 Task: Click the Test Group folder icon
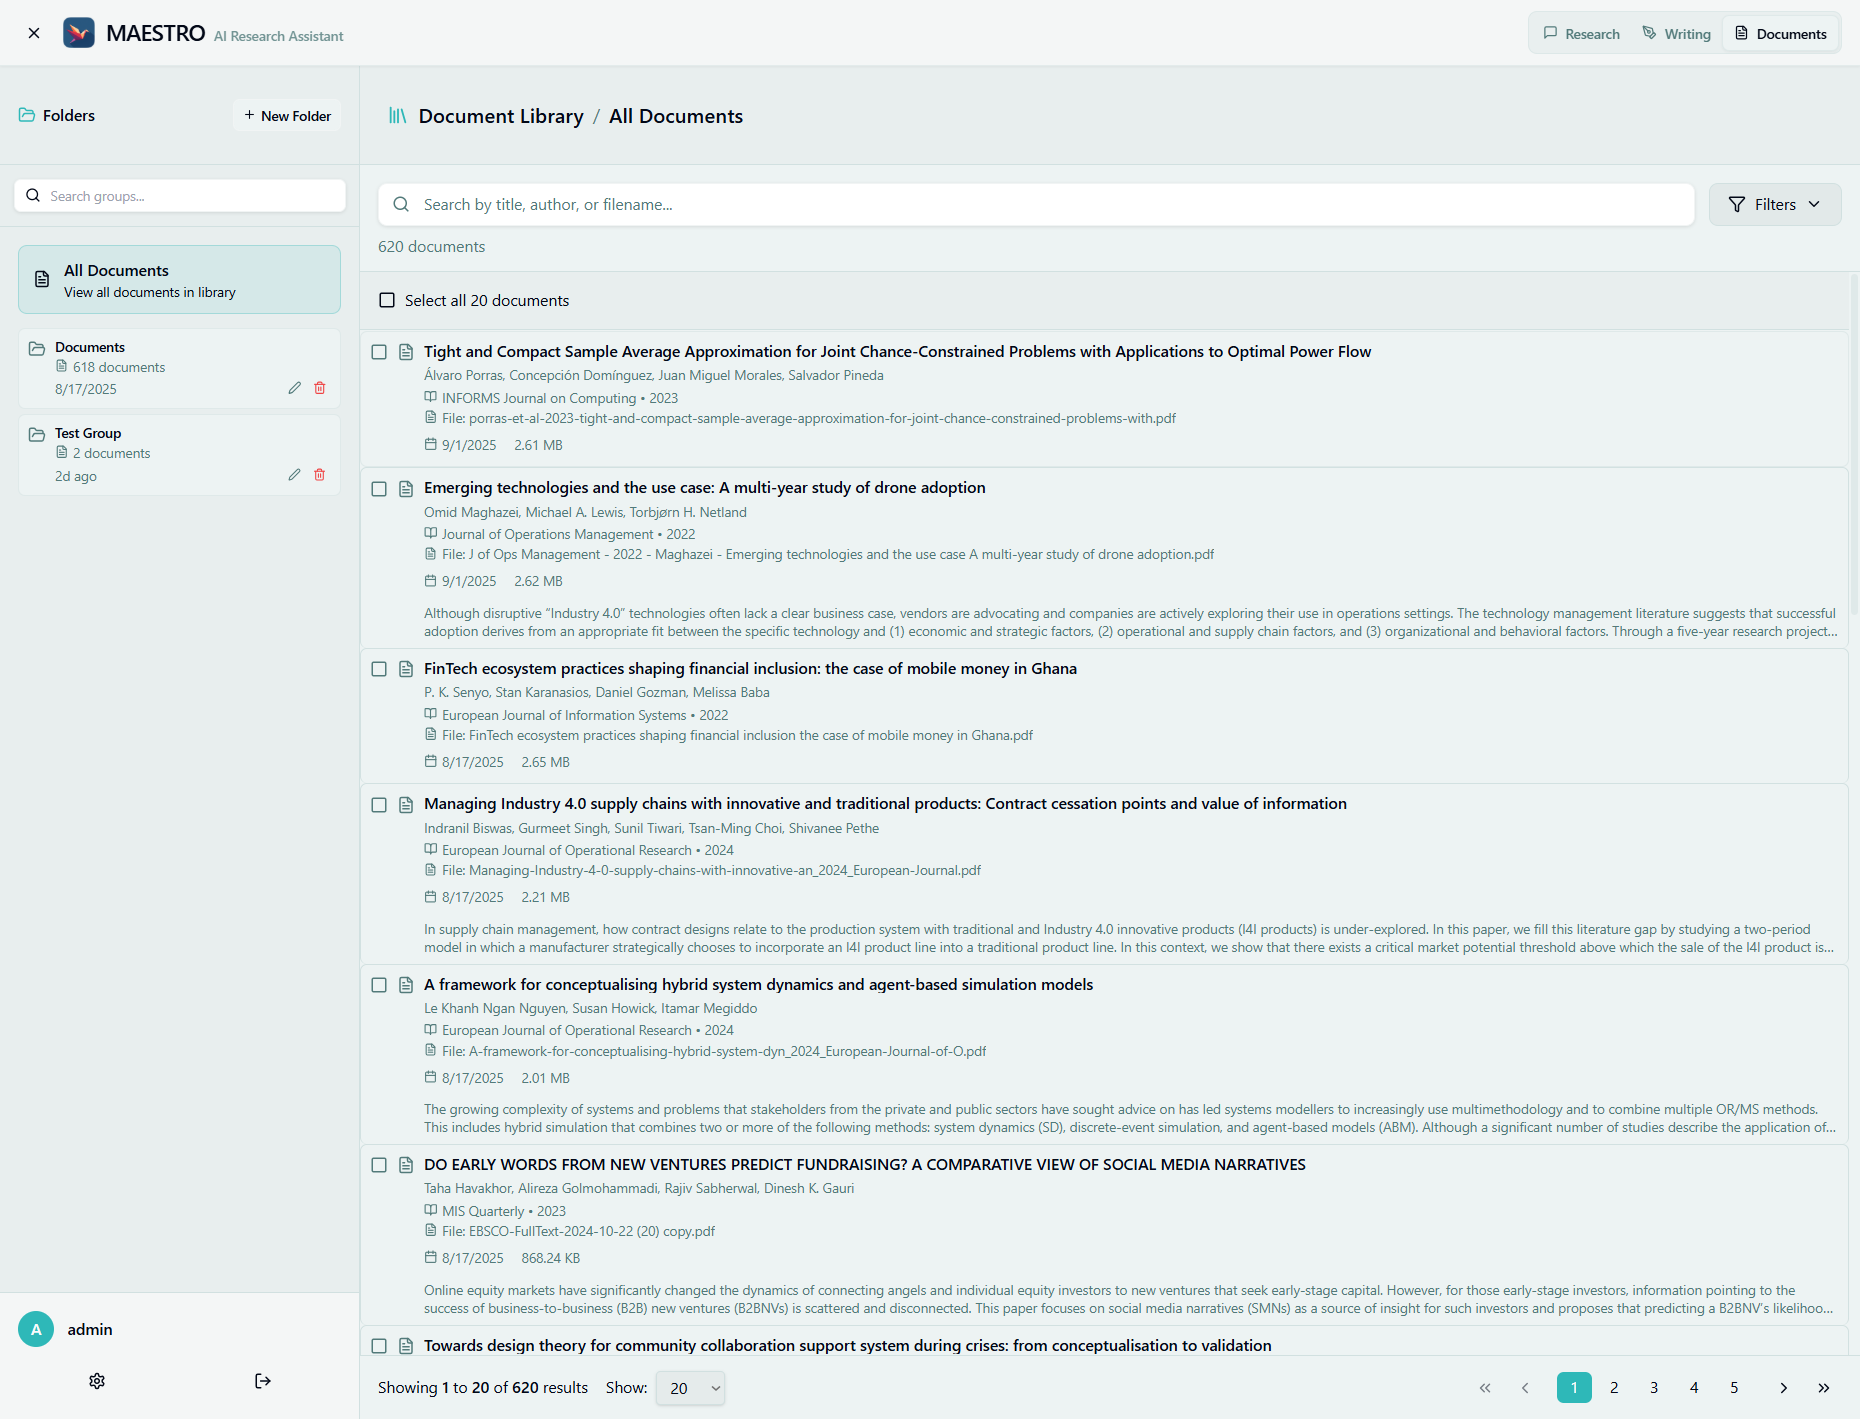click(x=37, y=433)
